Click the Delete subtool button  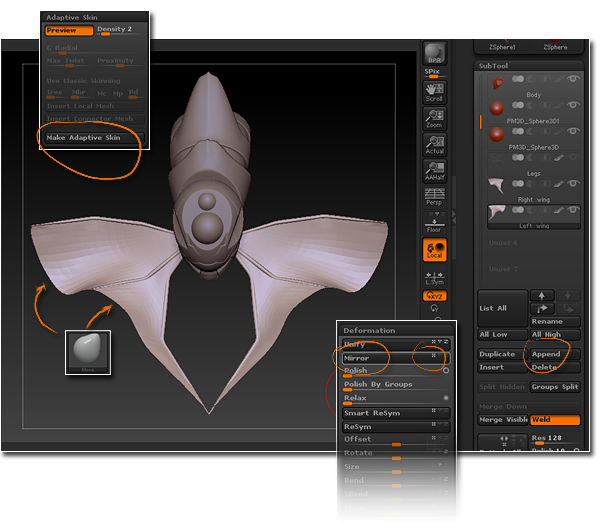tap(555, 367)
